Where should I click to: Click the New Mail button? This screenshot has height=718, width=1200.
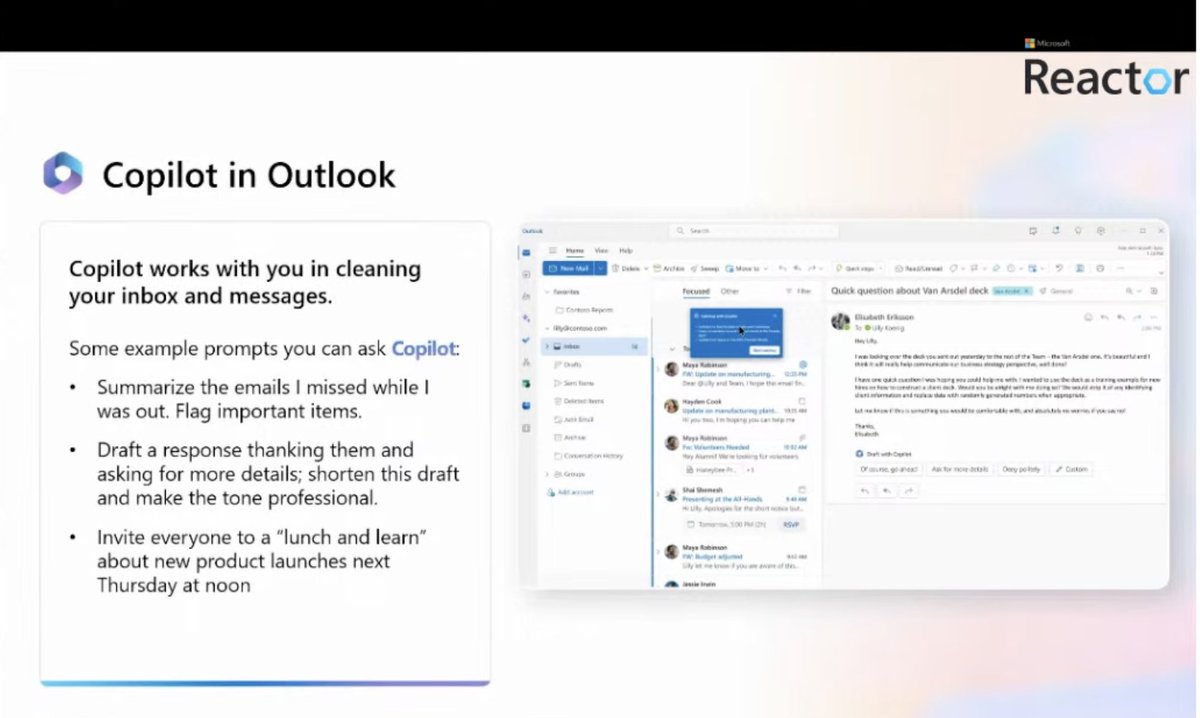pyautogui.click(x=568, y=268)
